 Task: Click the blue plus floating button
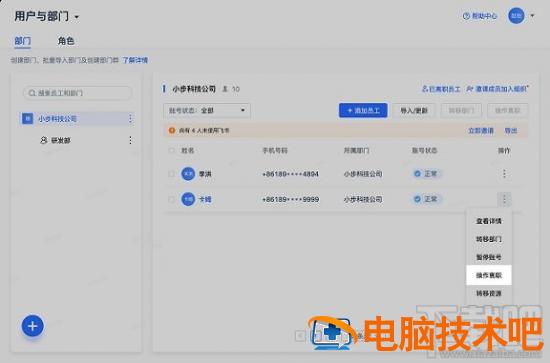pos(33,326)
